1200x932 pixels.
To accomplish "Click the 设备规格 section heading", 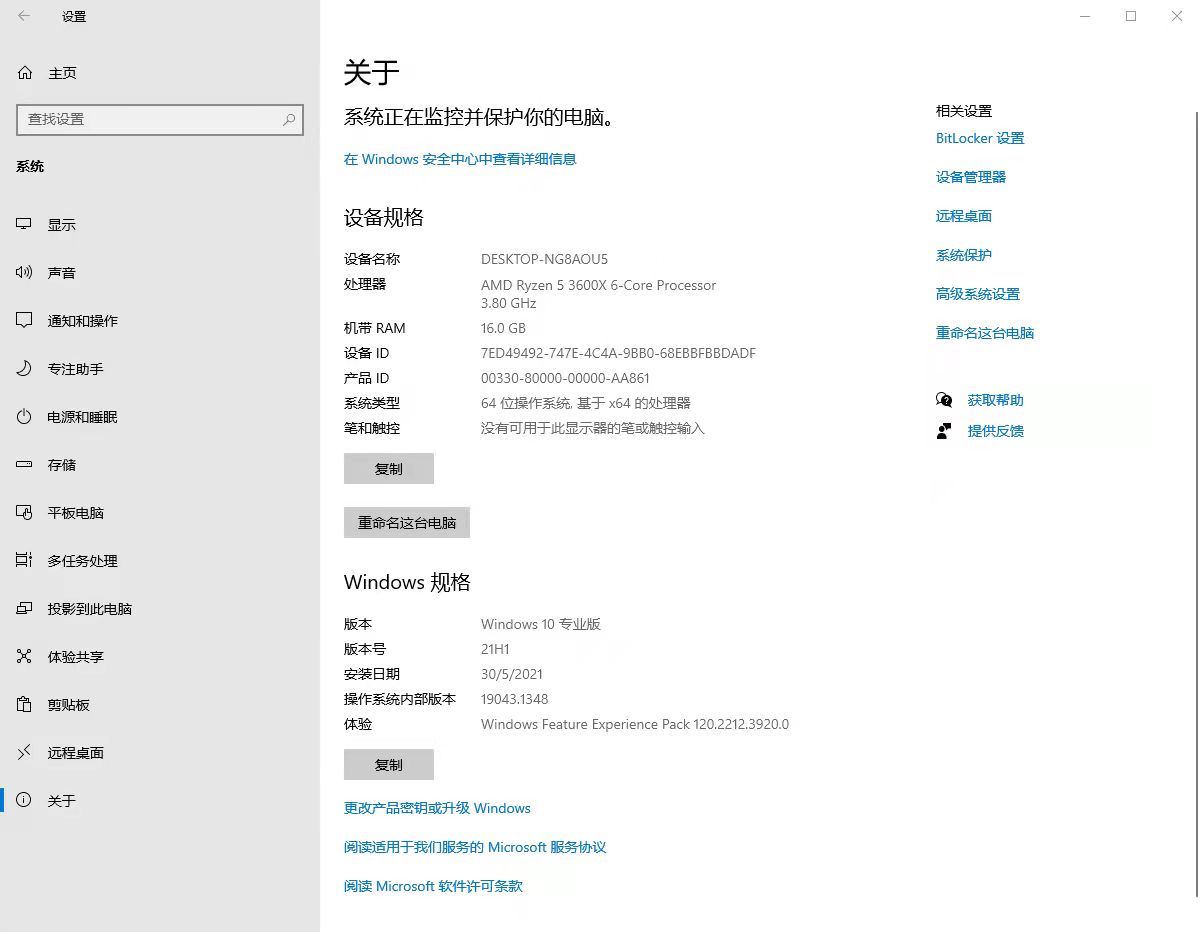I will tap(384, 217).
